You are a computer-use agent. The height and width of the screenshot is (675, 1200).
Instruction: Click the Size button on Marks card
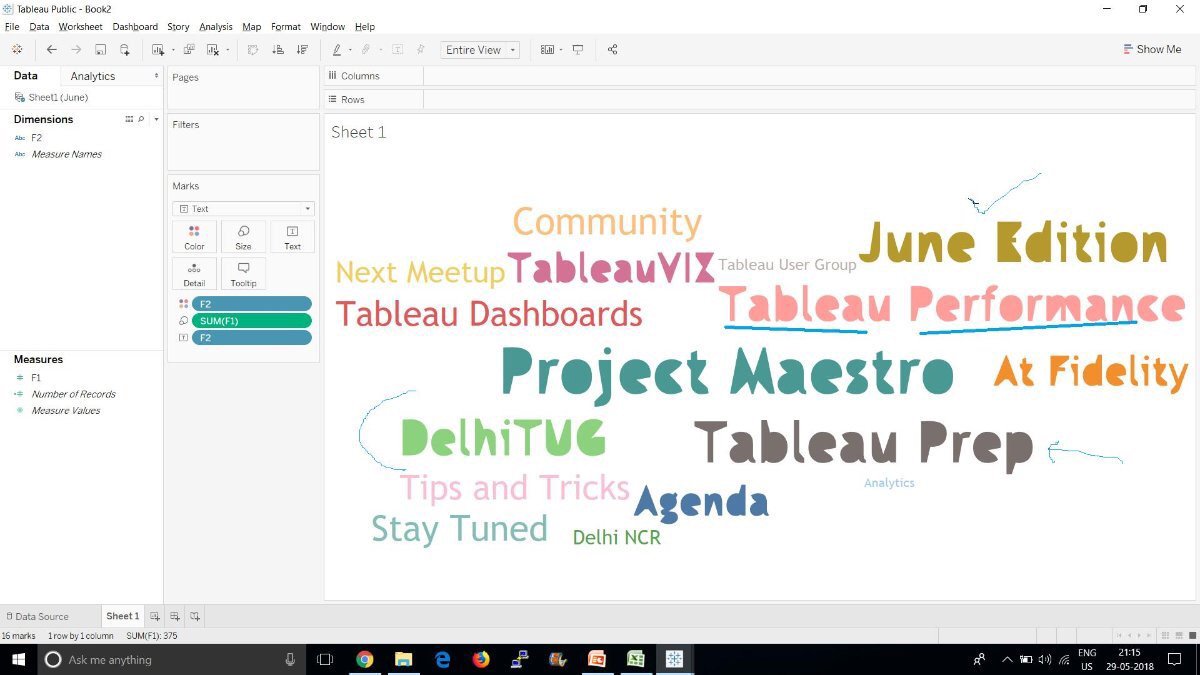(243, 237)
